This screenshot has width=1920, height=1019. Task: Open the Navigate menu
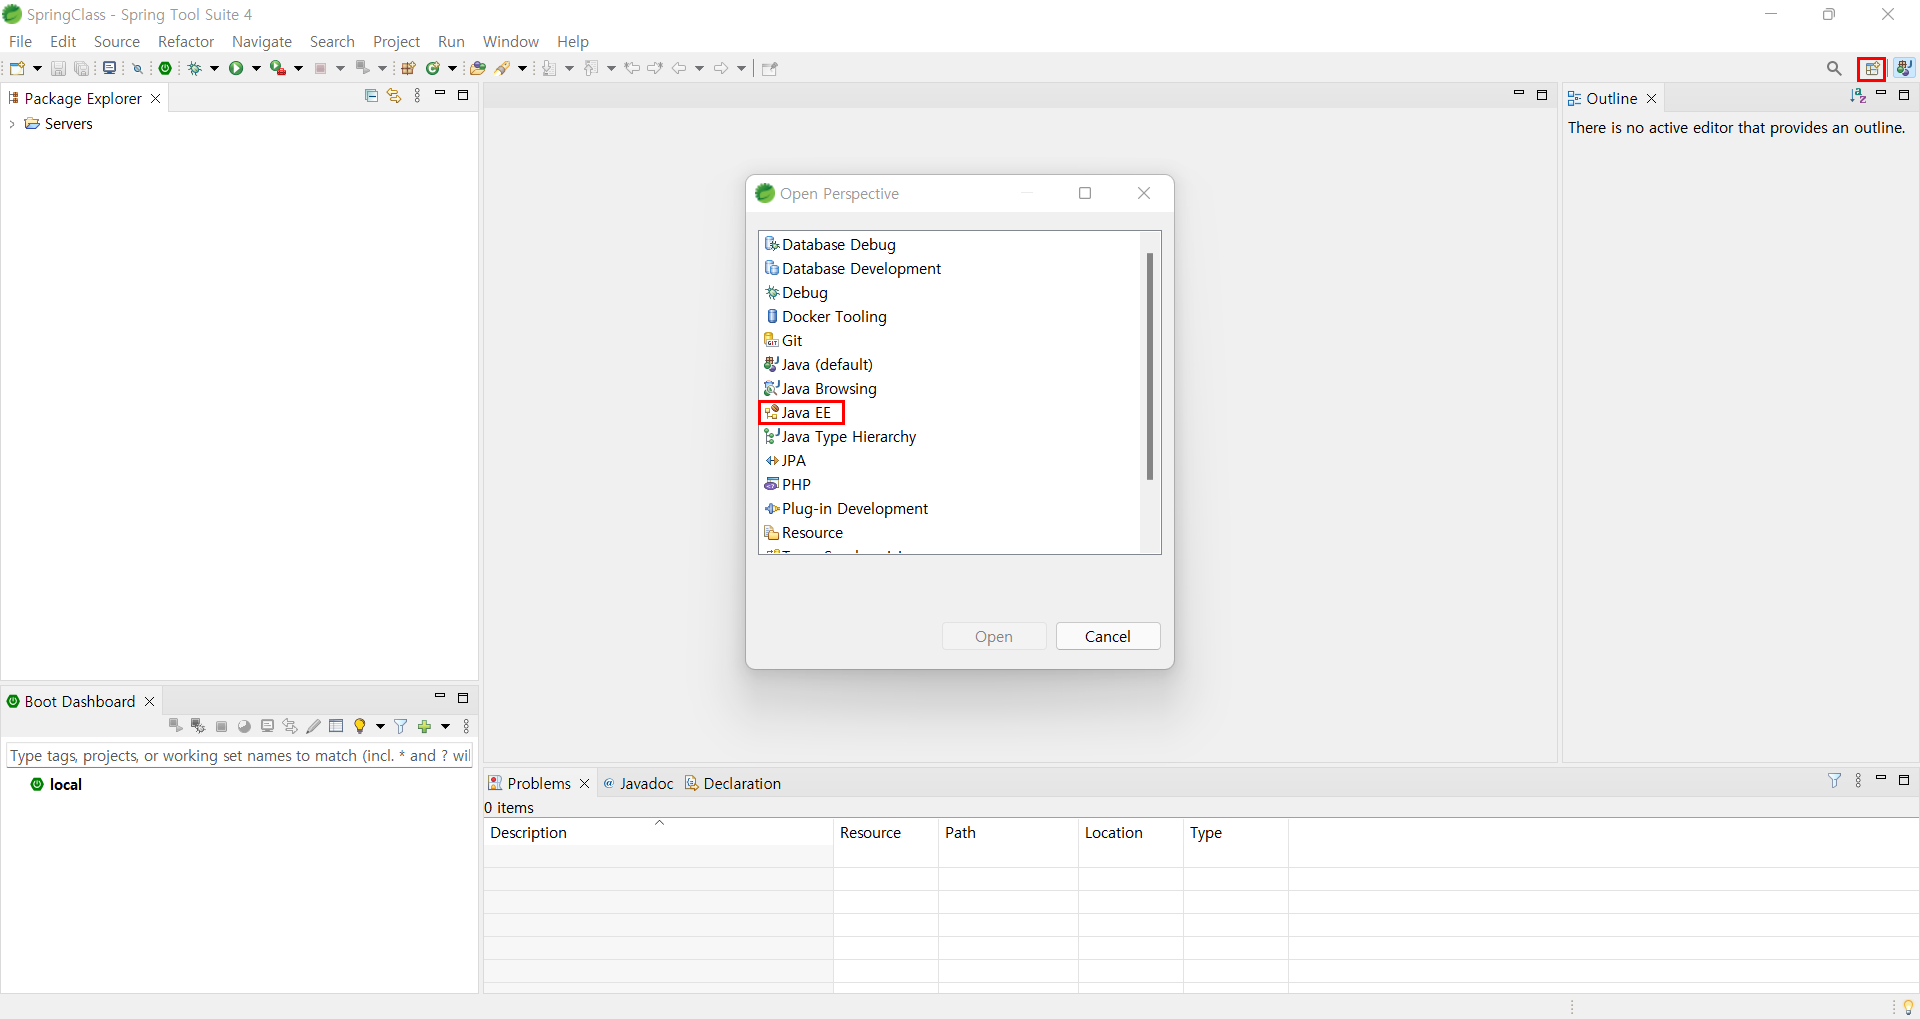click(x=262, y=41)
